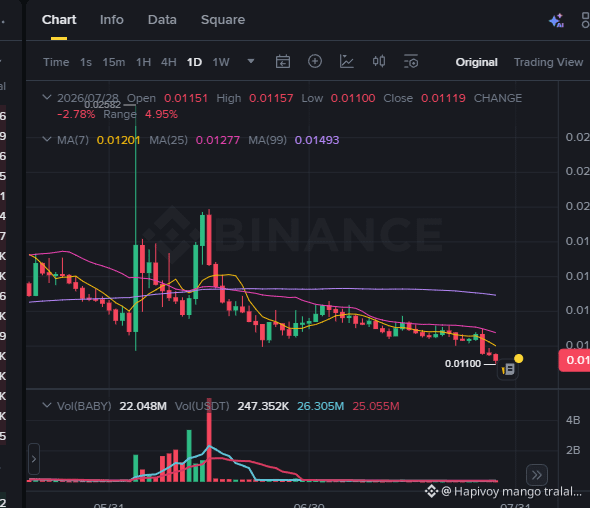This screenshot has width=590, height=508.
Task: Click the Range value 4.95%
Action: point(161,114)
